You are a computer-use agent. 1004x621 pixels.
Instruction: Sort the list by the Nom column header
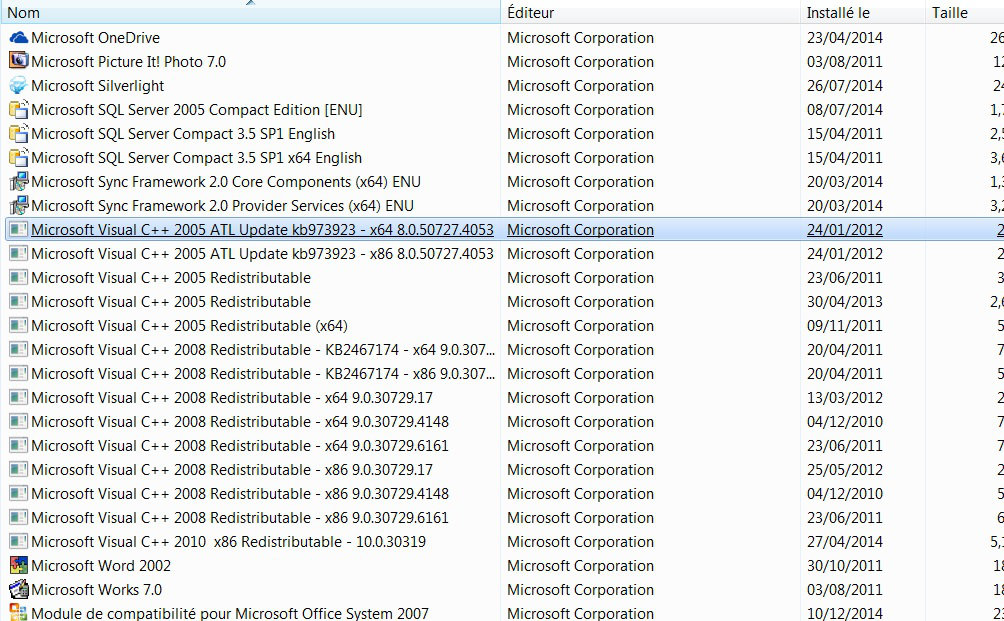pos(250,13)
